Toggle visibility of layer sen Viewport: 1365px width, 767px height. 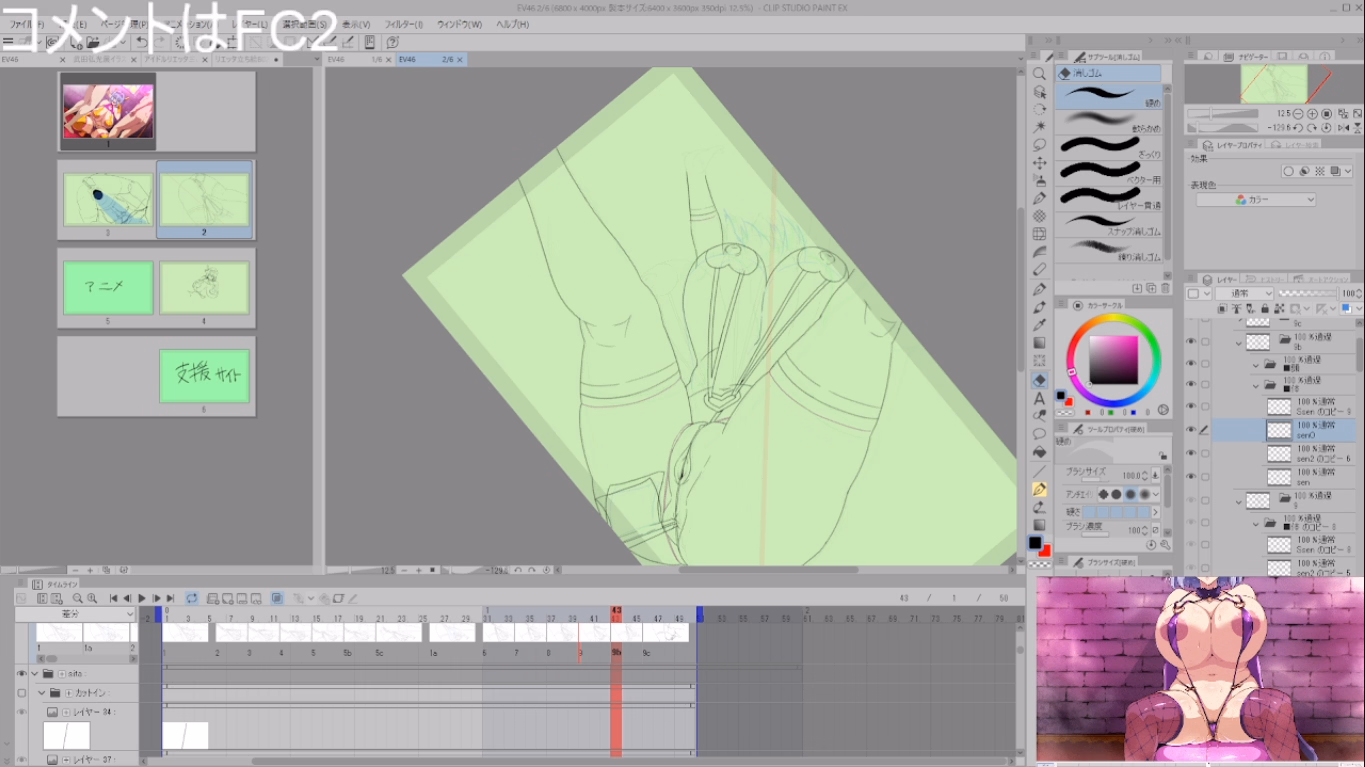tap(1190, 476)
